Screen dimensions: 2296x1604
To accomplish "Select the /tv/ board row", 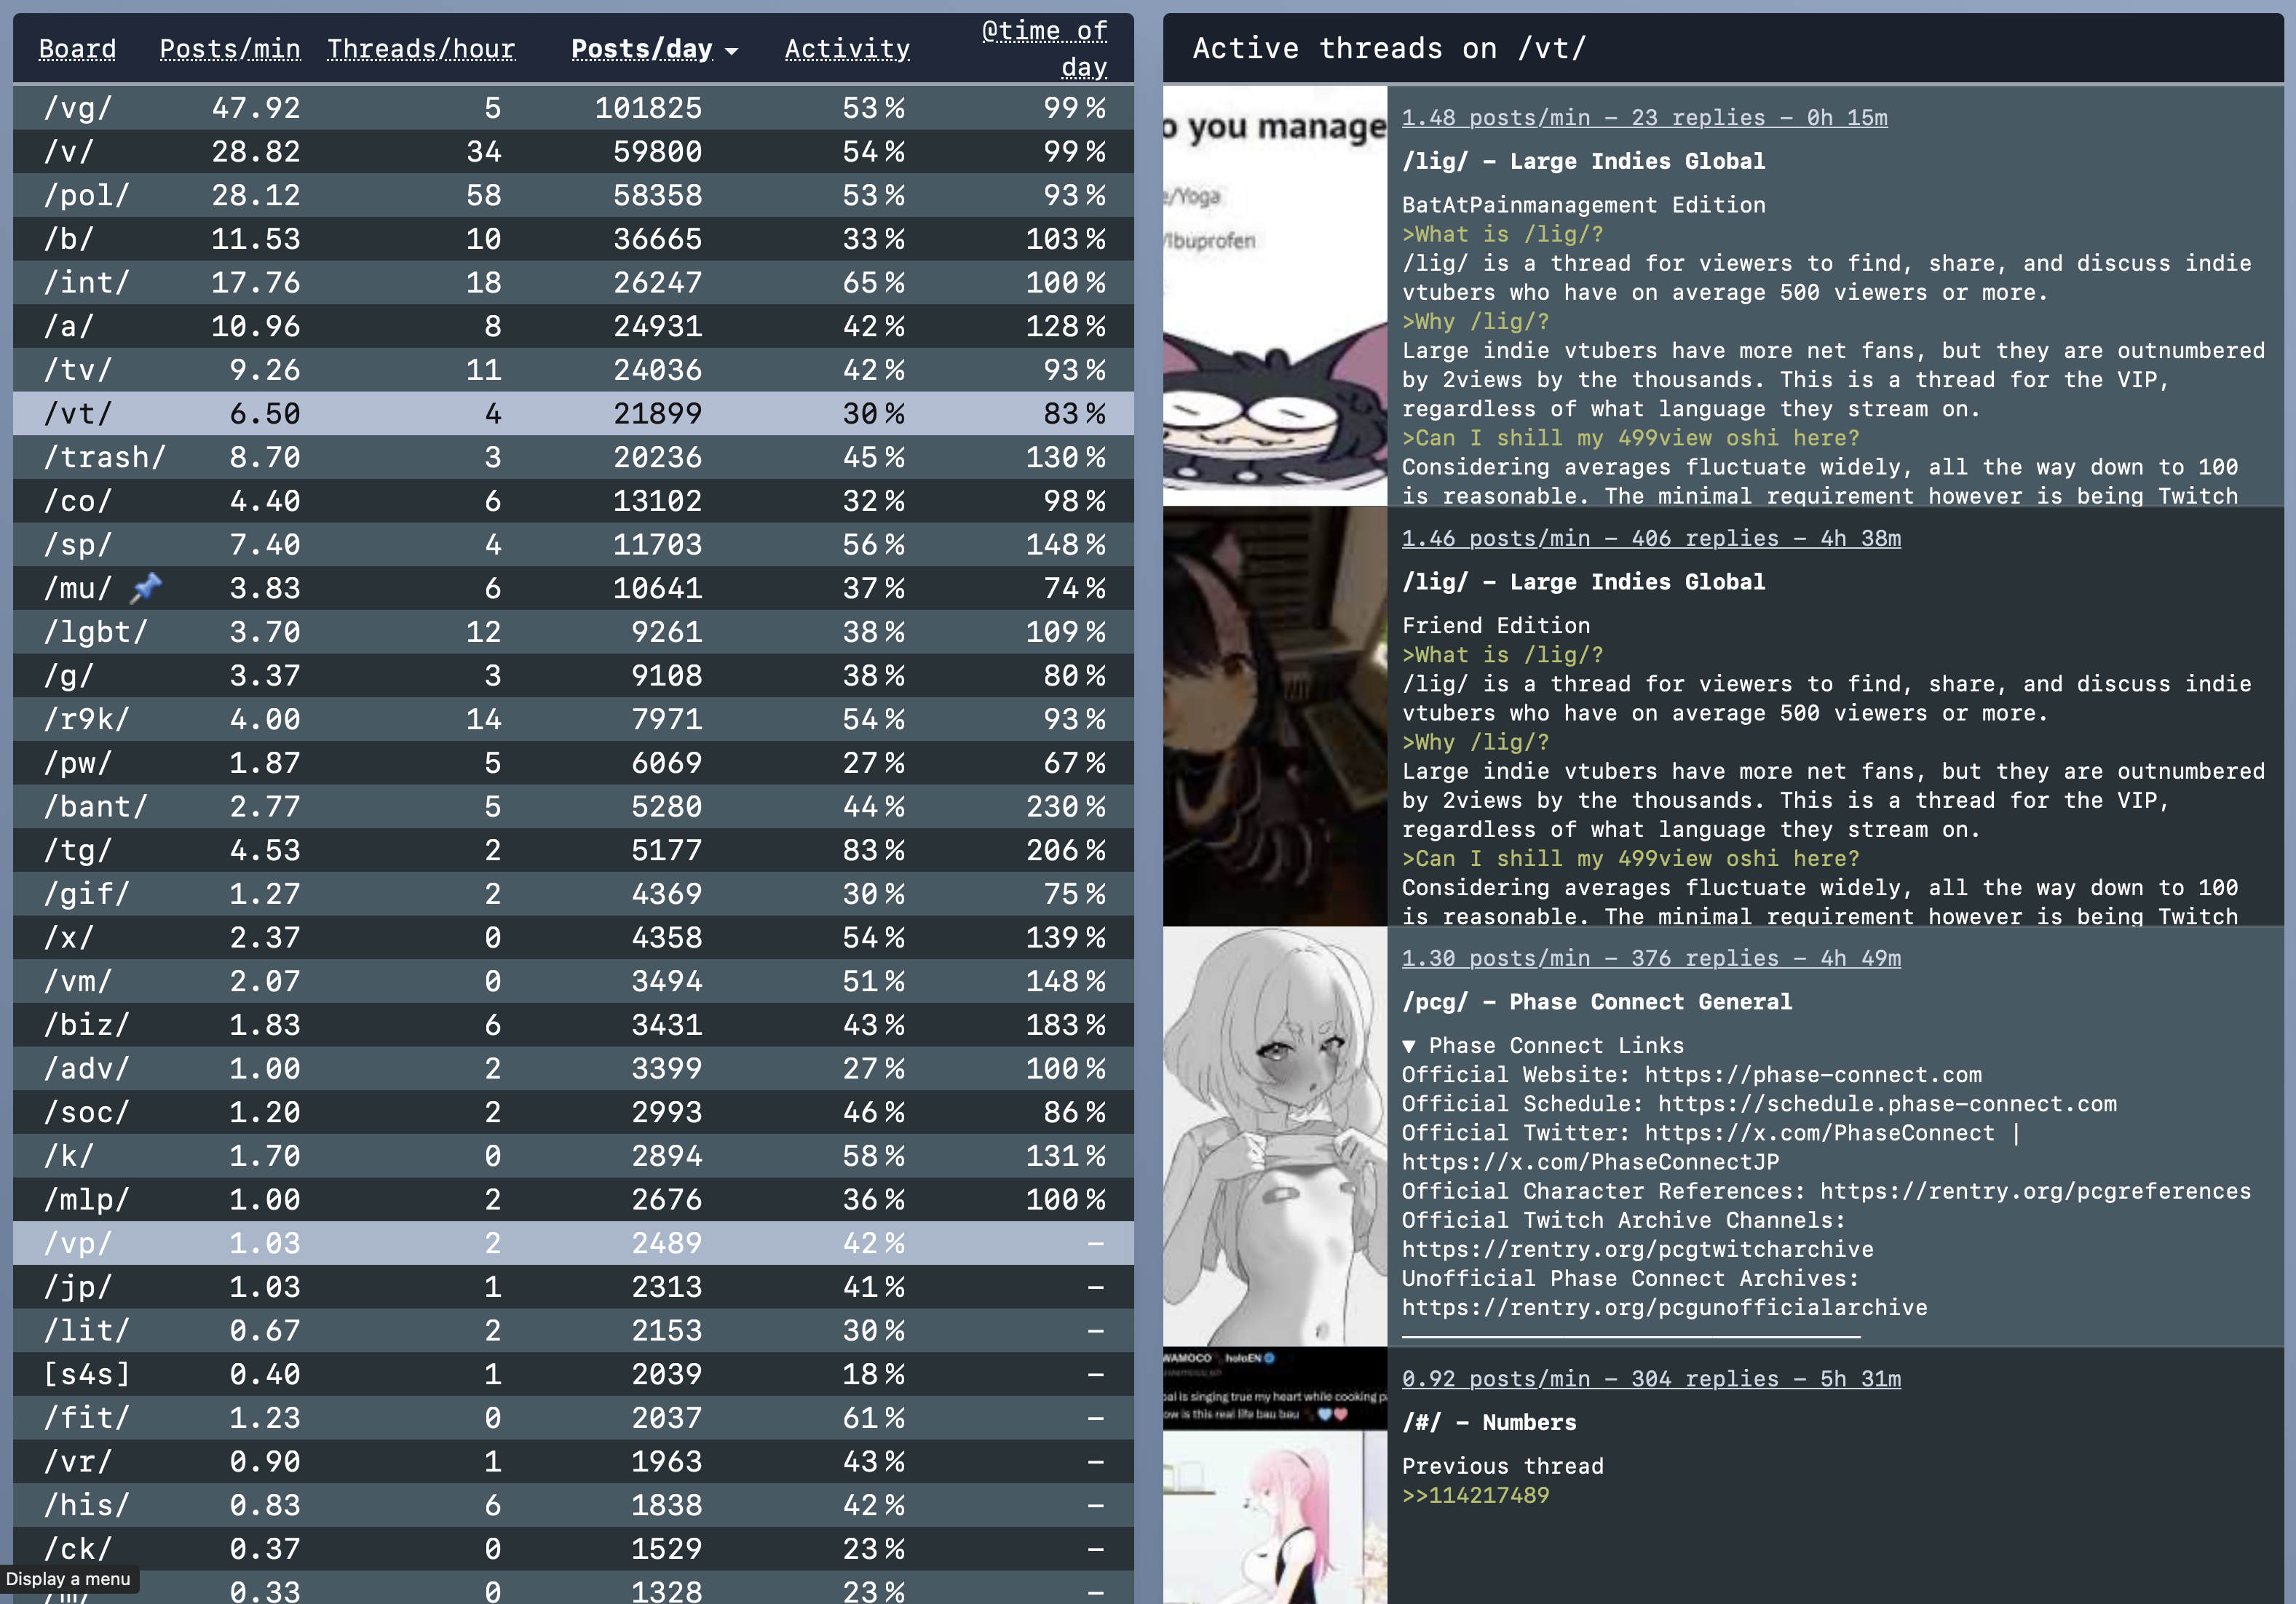I will click(573, 370).
